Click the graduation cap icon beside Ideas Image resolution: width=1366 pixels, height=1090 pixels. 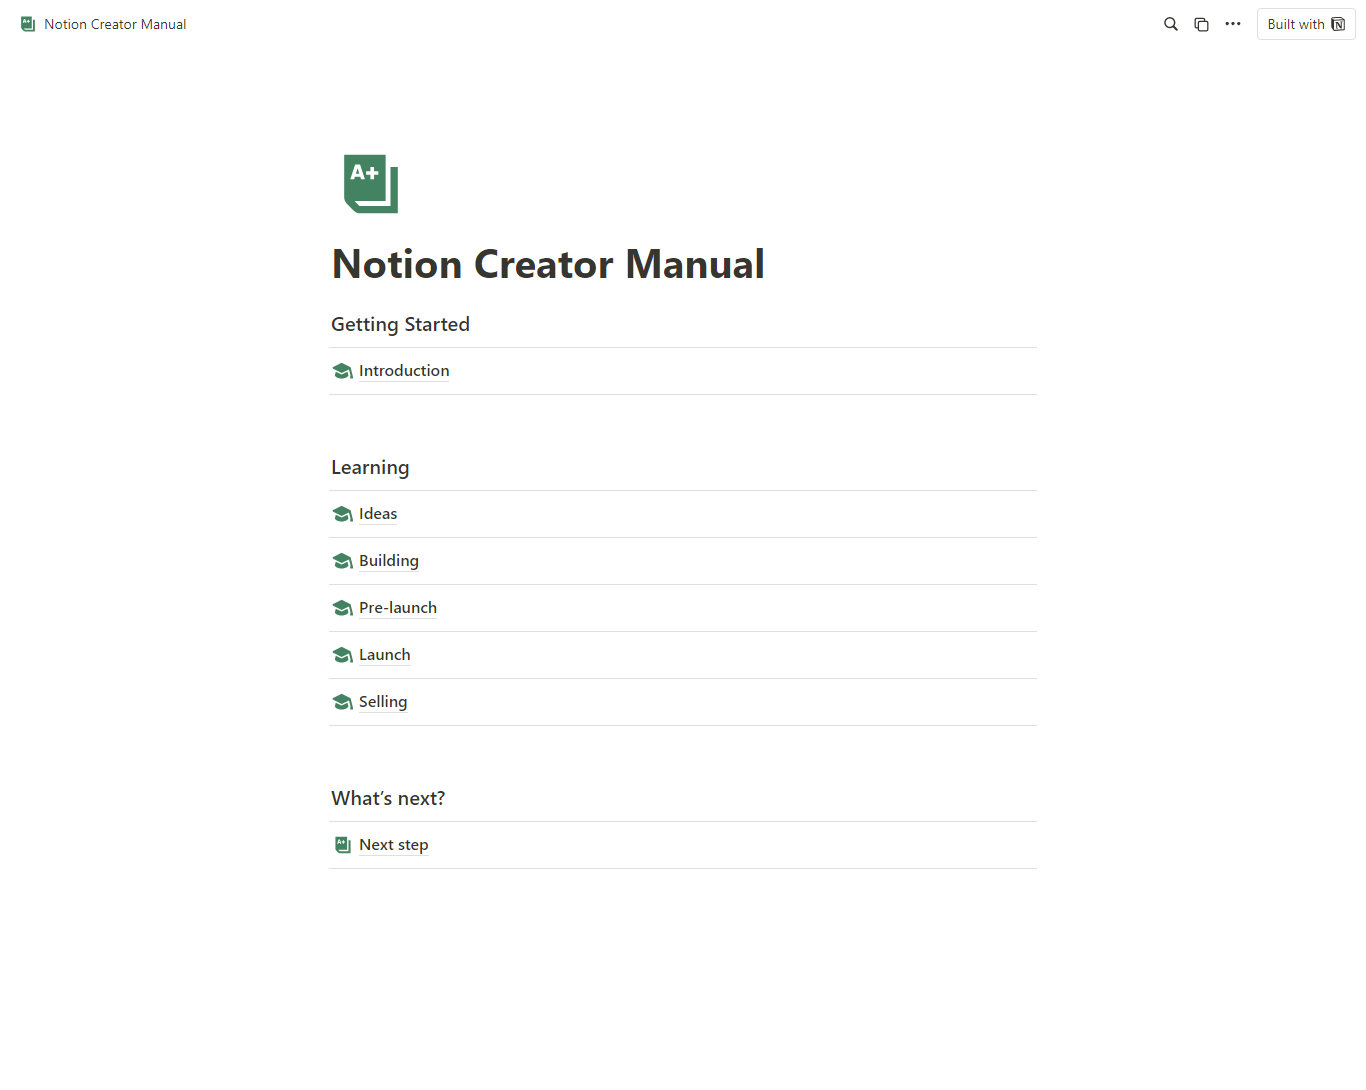click(342, 514)
